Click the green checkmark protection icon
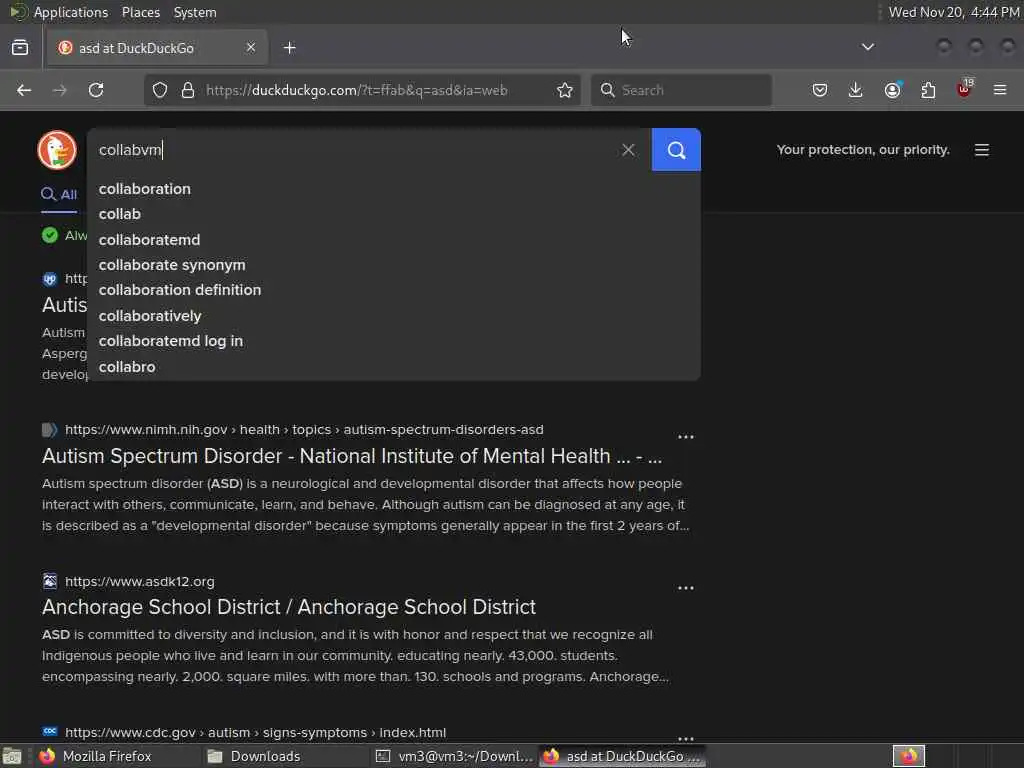This screenshot has width=1024, height=768. pos(50,235)
